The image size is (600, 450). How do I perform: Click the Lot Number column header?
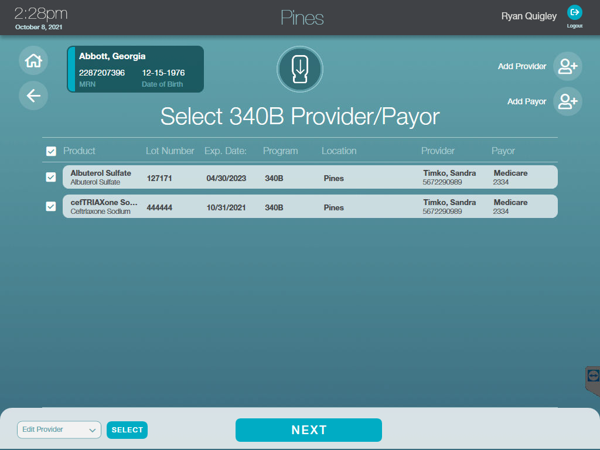pyautogui.click(x=170, y=151)
